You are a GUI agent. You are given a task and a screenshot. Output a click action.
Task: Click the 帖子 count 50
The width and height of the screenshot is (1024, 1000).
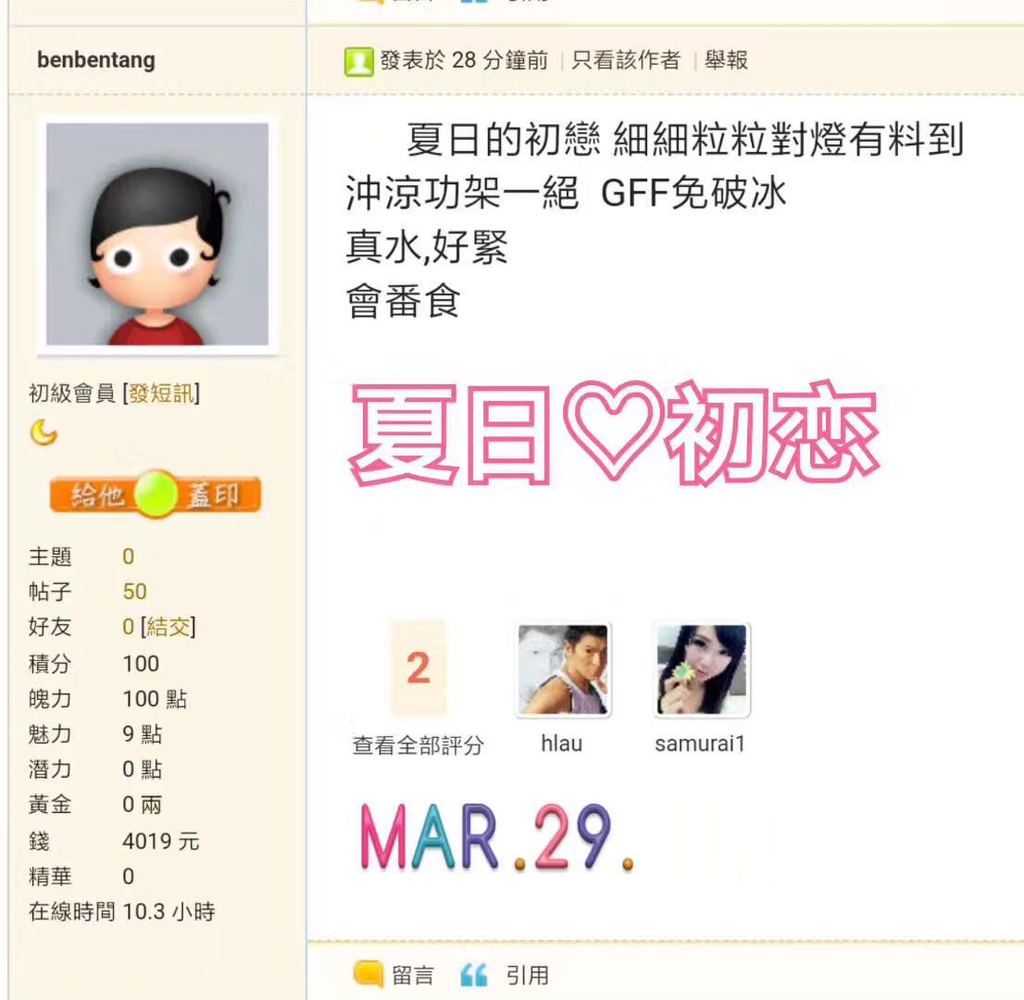click(x=135, y=592)
